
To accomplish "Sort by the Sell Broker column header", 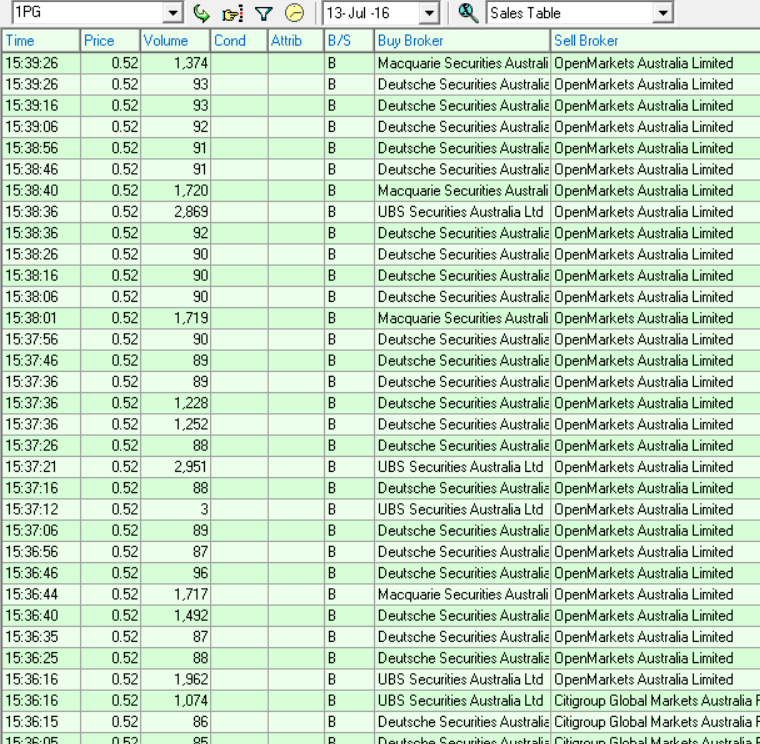I will (x=655, y=41).
